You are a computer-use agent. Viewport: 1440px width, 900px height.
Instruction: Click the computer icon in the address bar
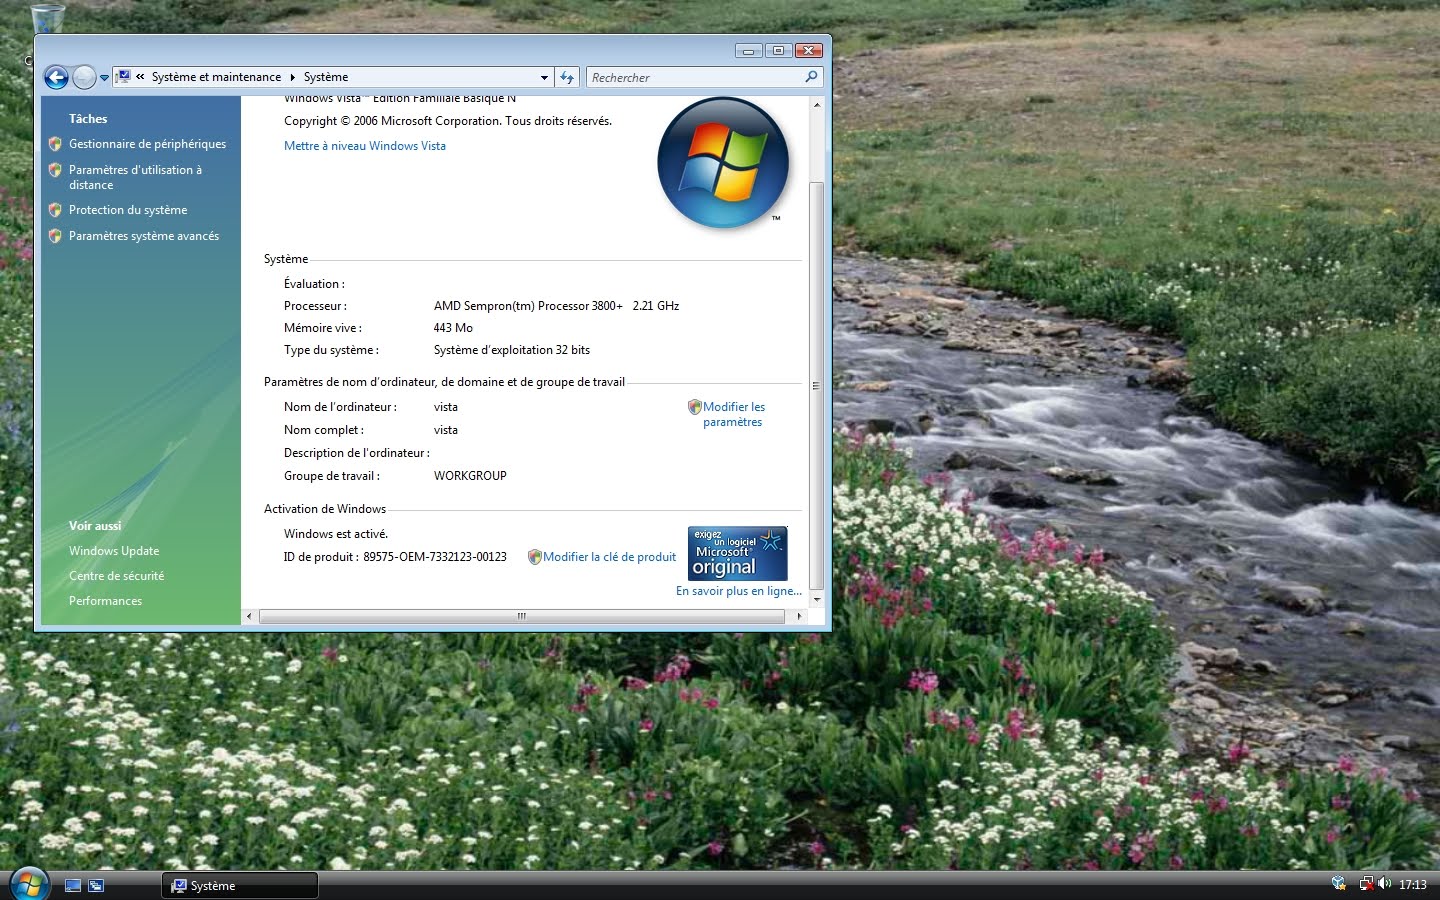pyautogui.click(x=124, y=76)
